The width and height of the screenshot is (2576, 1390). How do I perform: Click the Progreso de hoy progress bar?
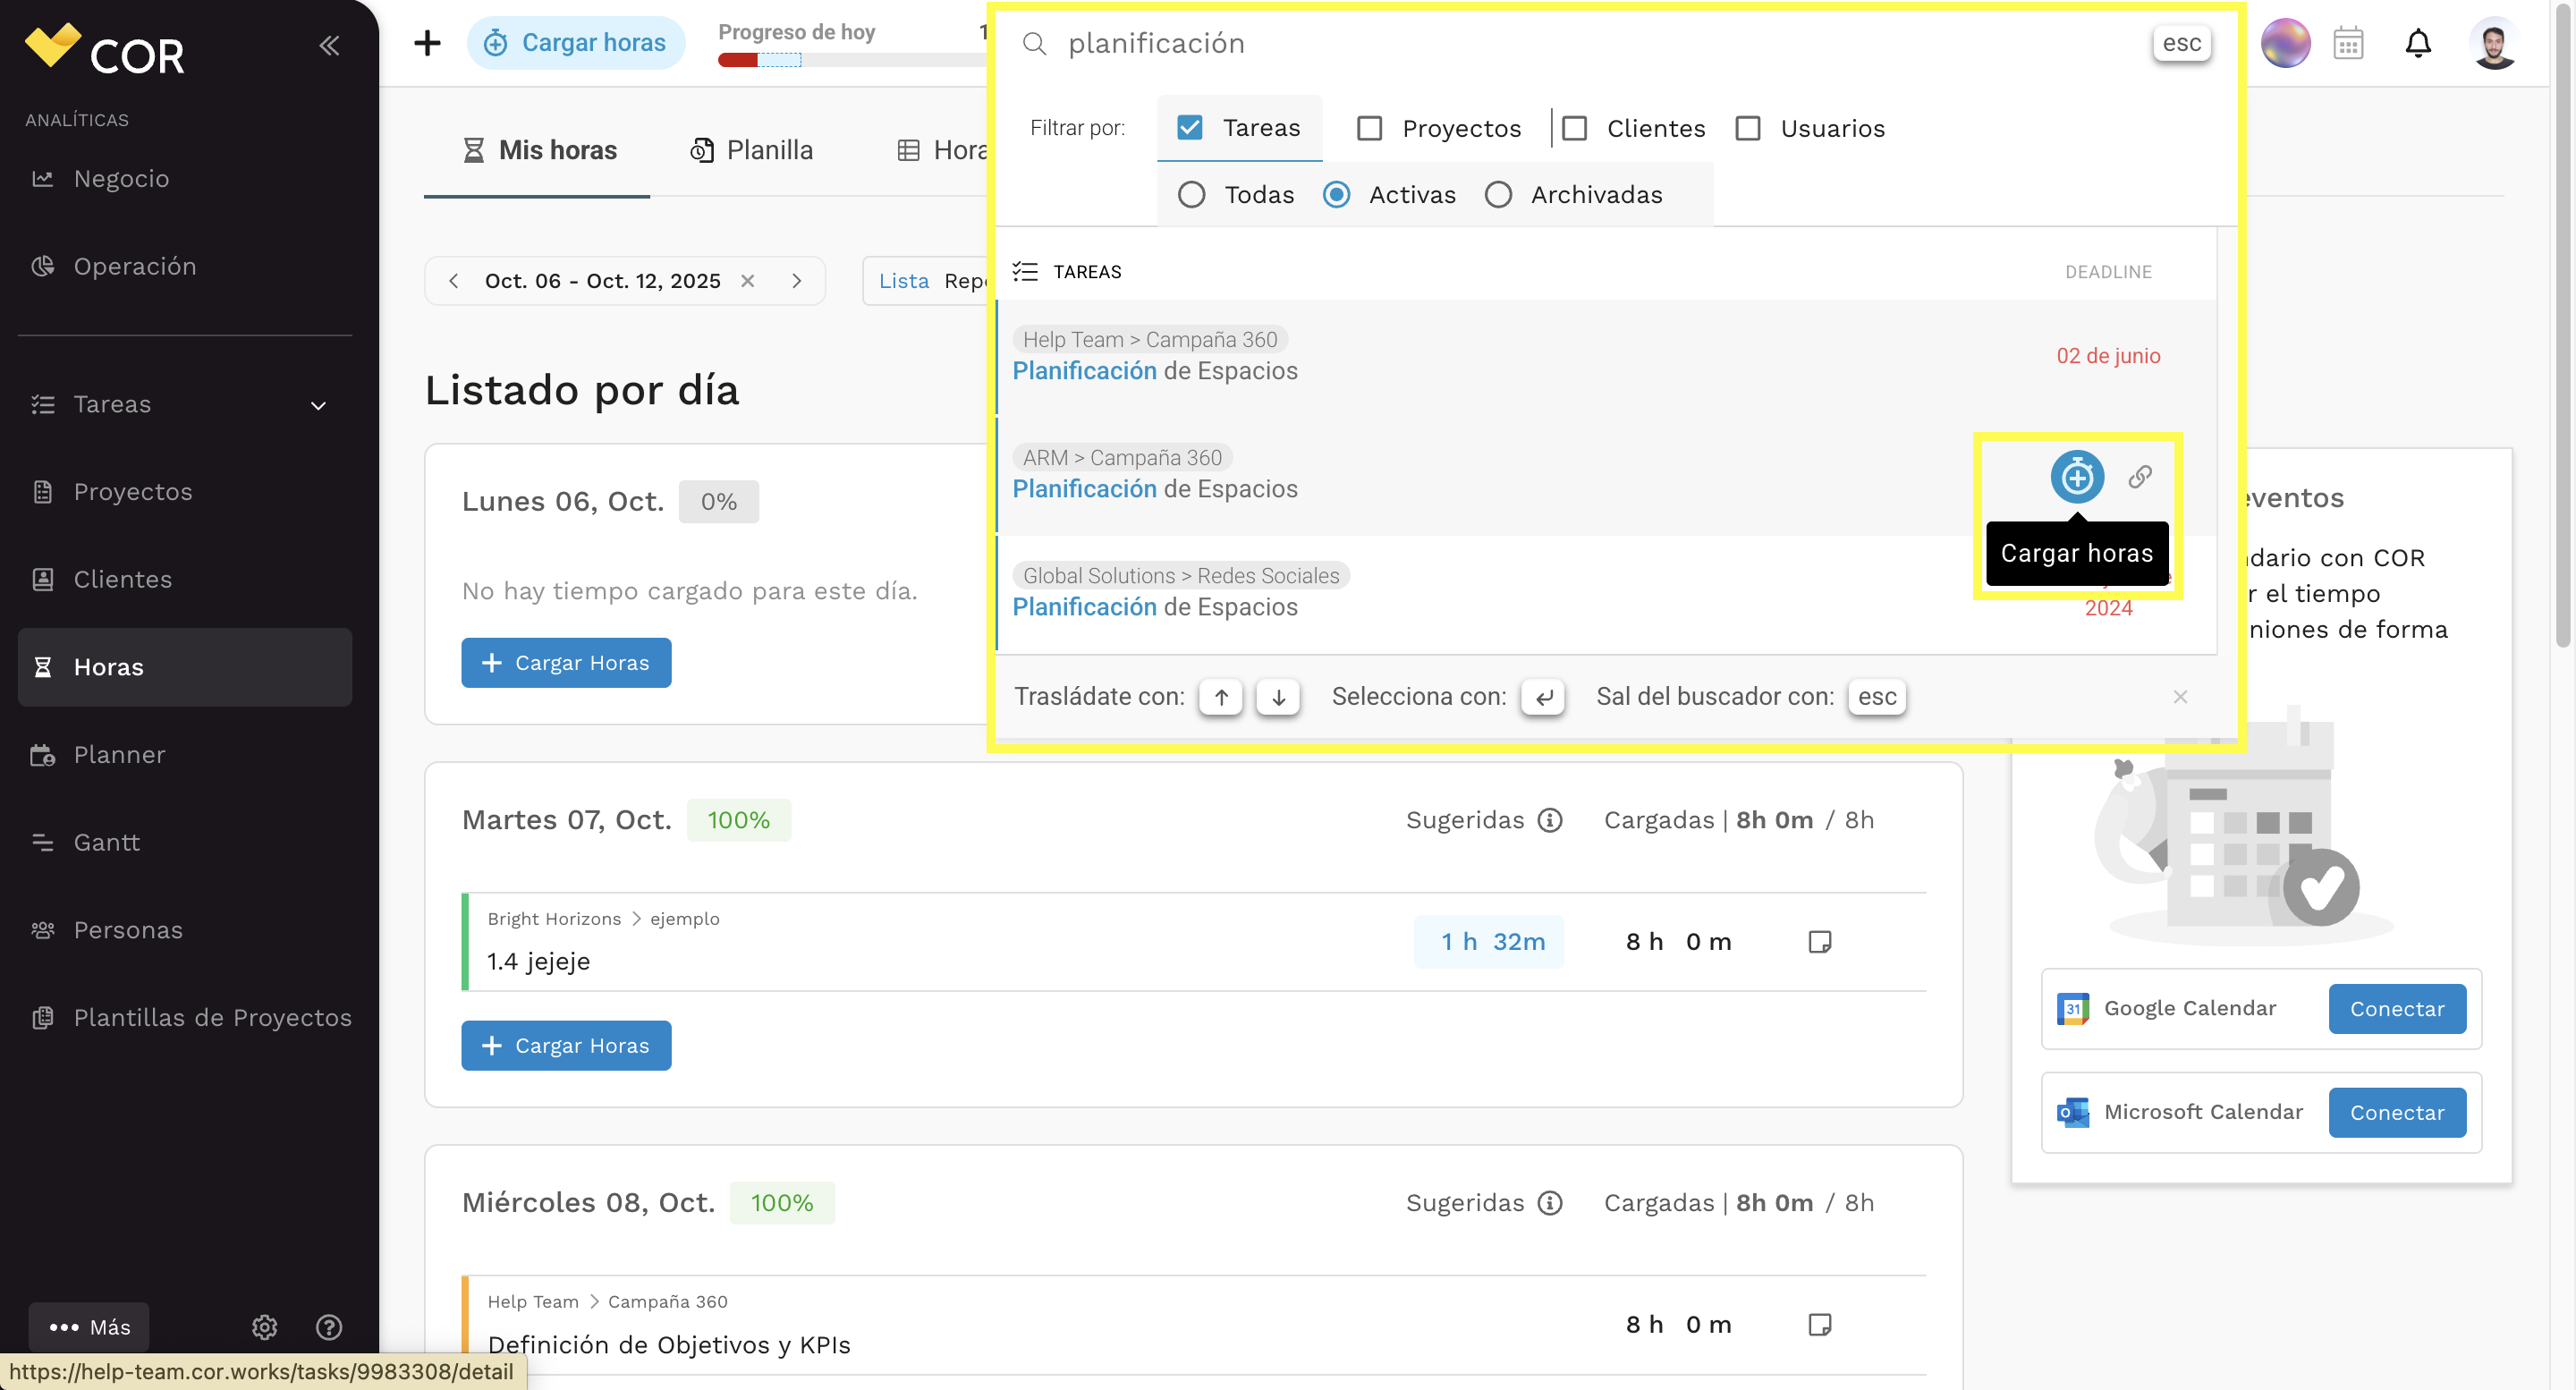coord(852,60)
